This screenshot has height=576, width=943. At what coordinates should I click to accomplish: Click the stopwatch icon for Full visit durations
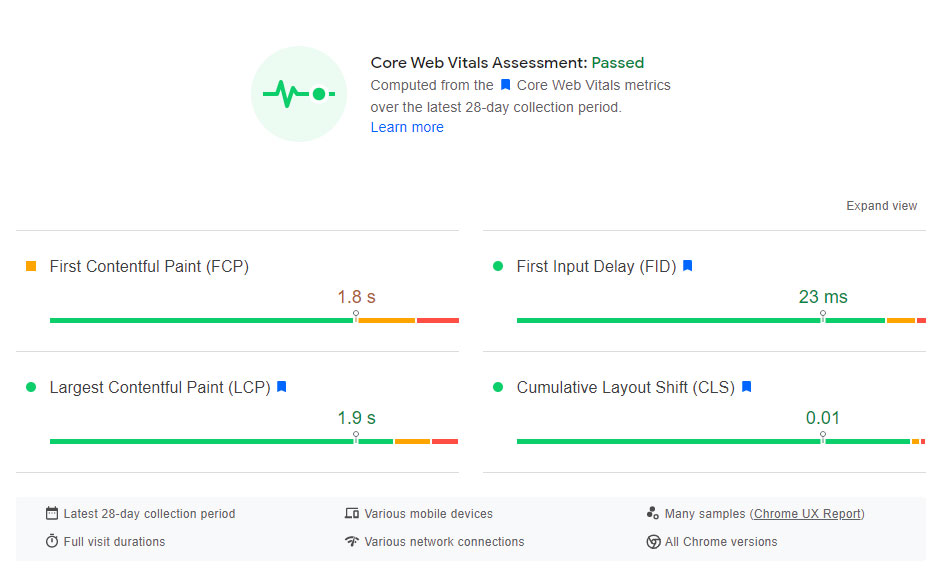click(x=52, y=541)
